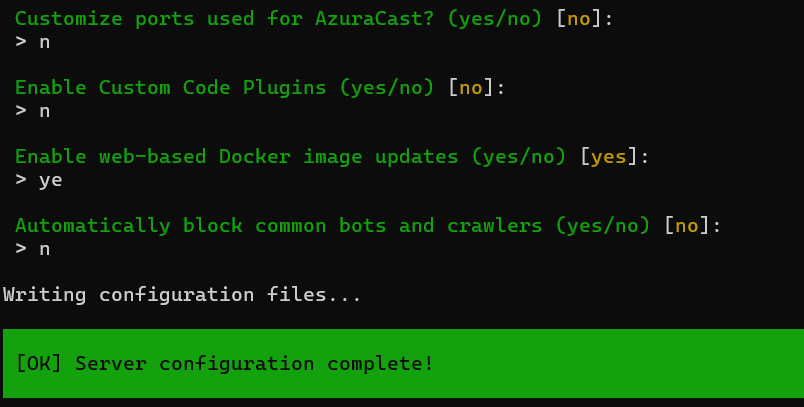Click "Enable web-based Docker image updates" prompt text
Viewport: 804px width, 407px height.
pos(236,157)
